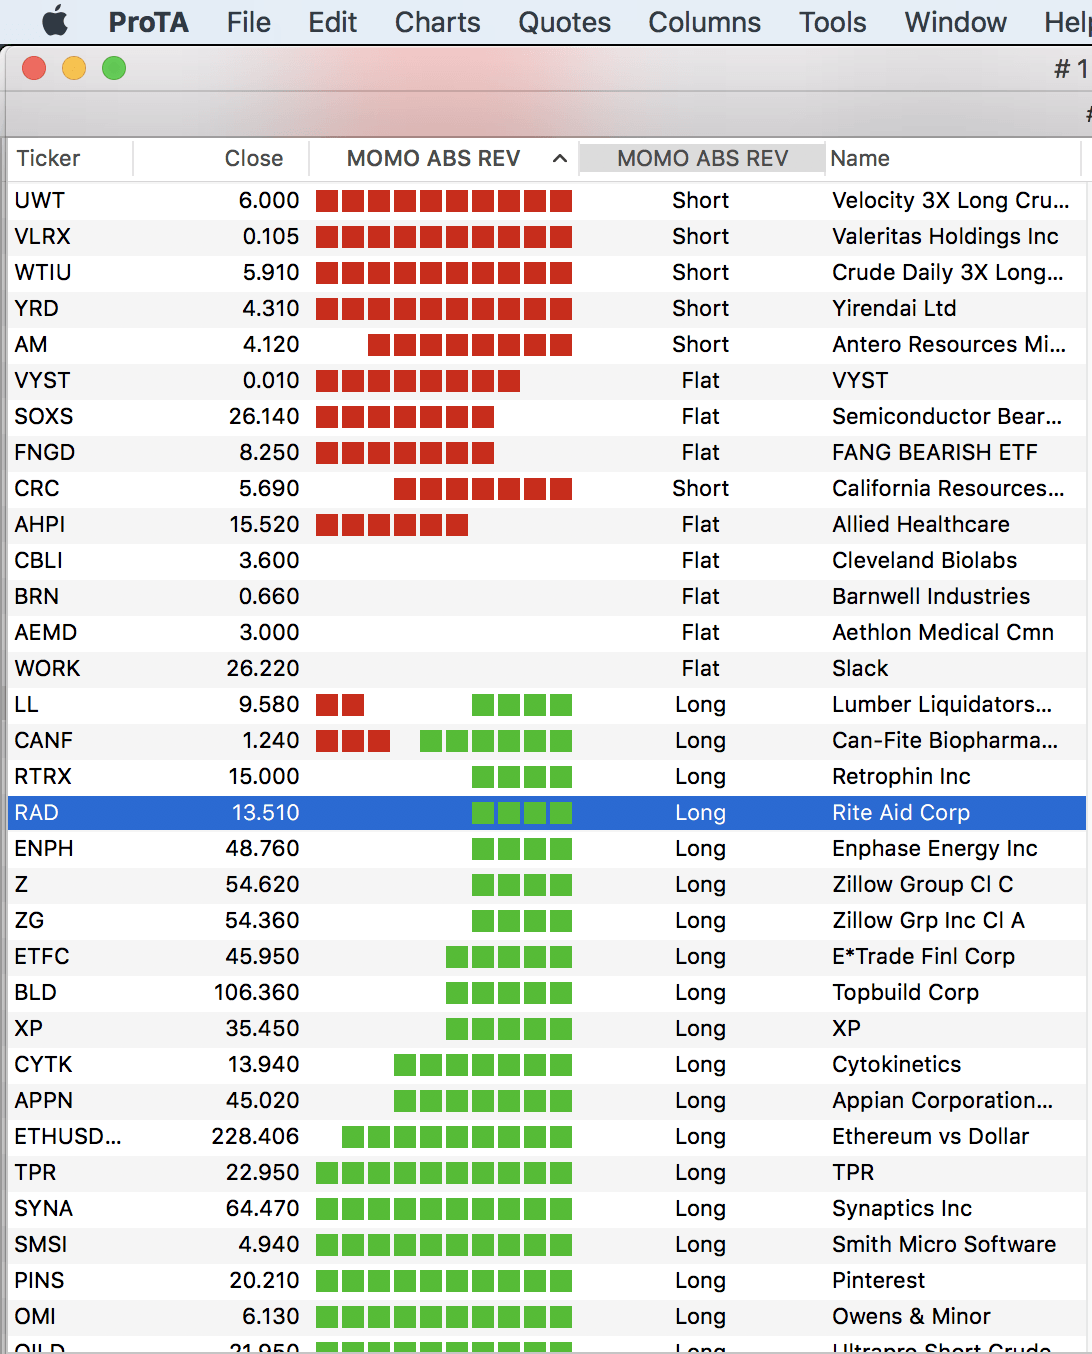This screenshot has width=1092, height=1354.
Task: Click TPR close value 22.950
Action: coord(262,1172)
